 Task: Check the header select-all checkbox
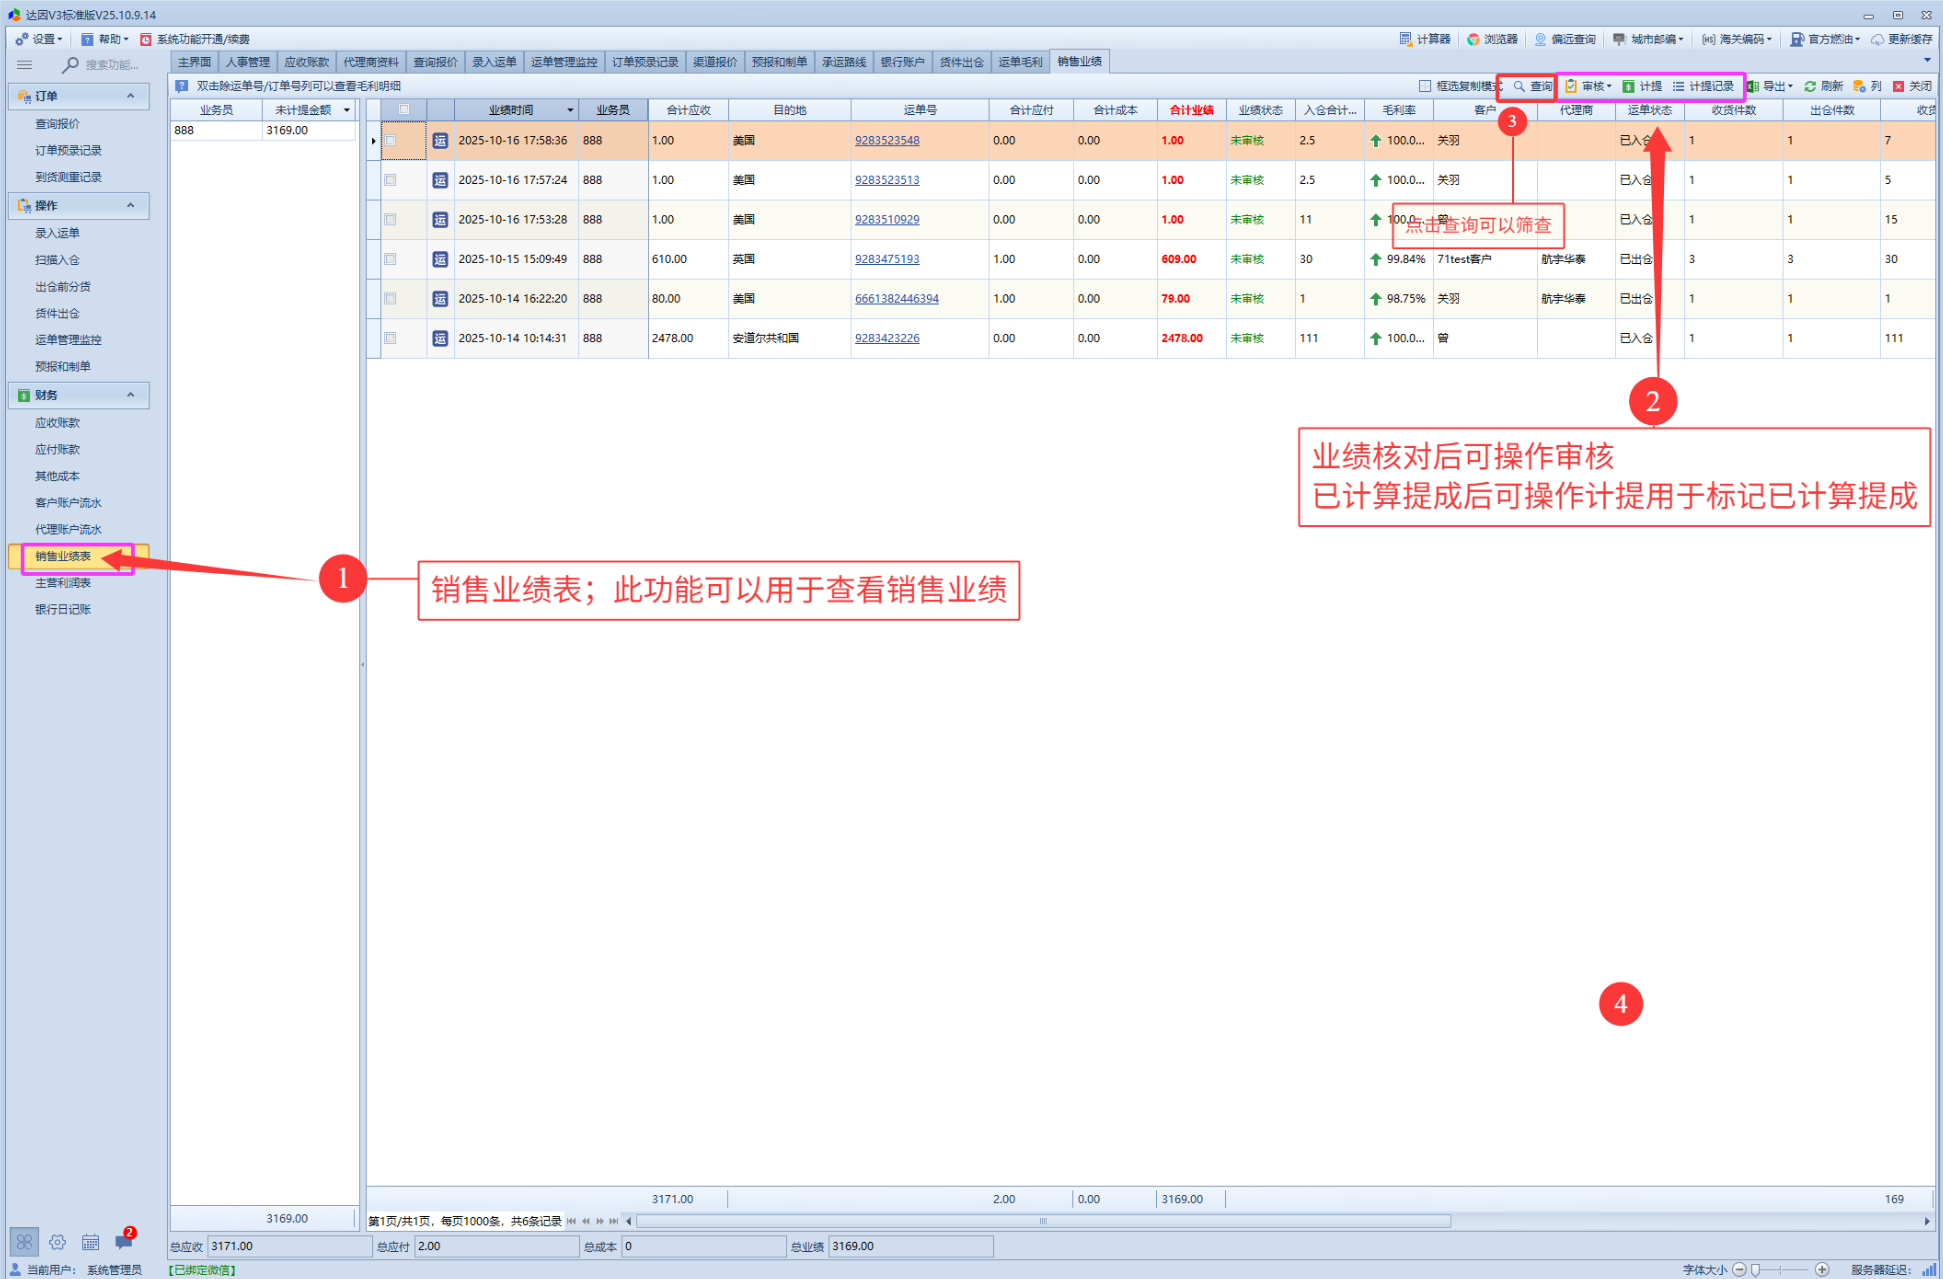[x=404, y=110]
